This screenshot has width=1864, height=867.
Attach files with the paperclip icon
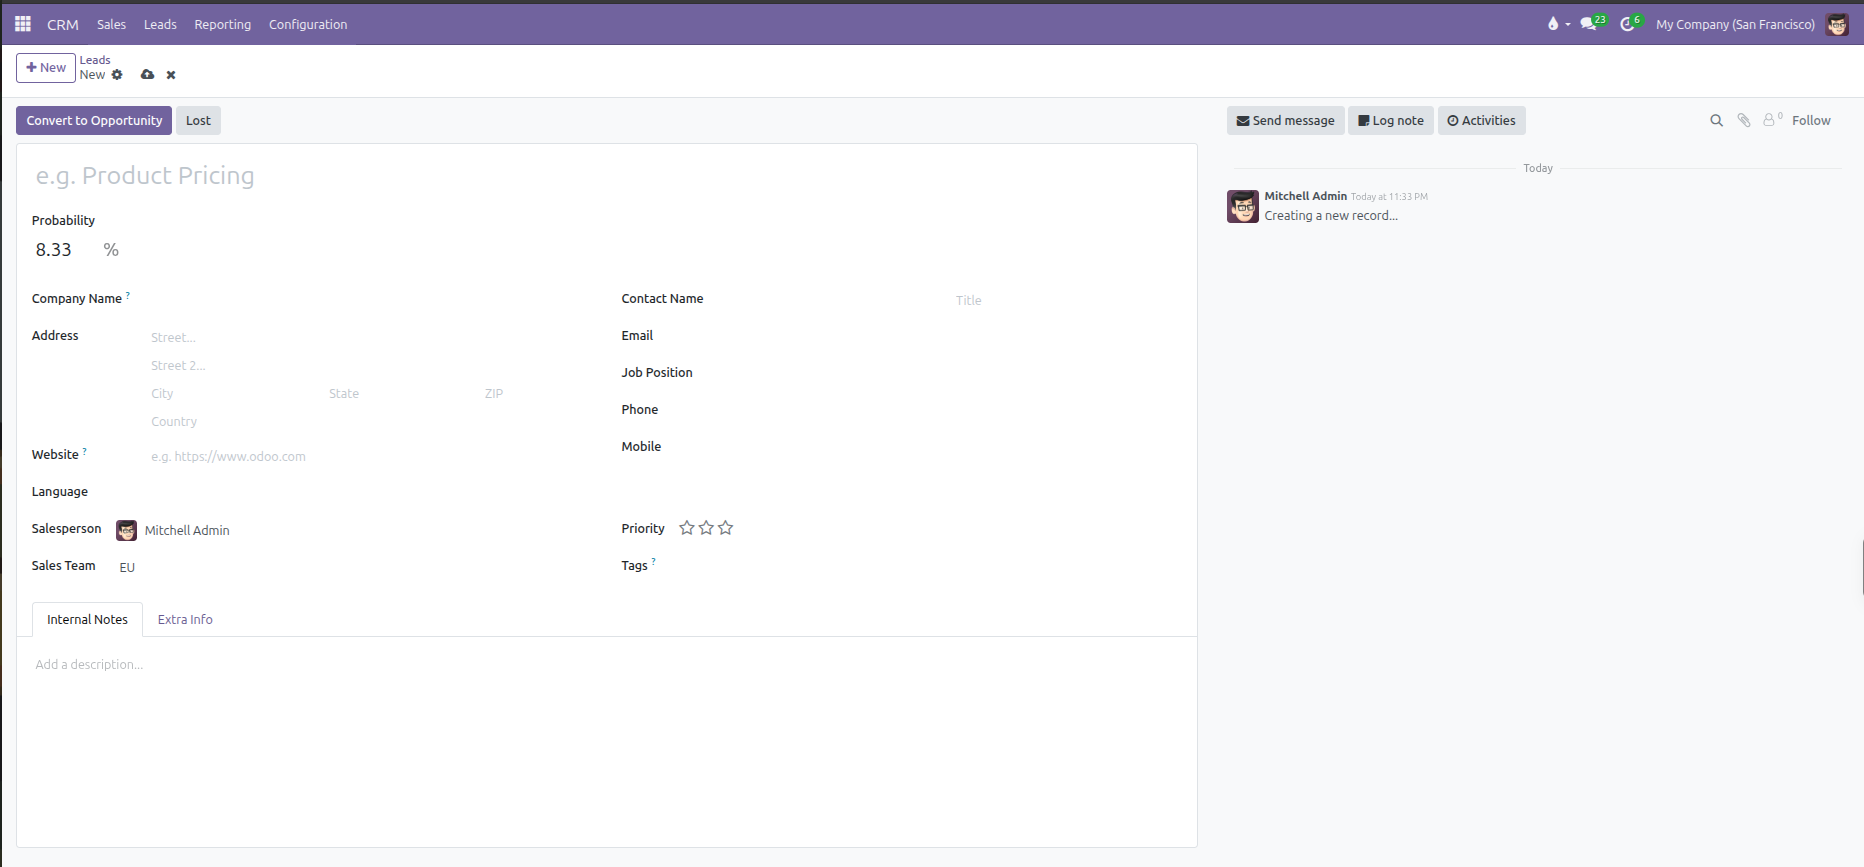(x=1744, y=121)
